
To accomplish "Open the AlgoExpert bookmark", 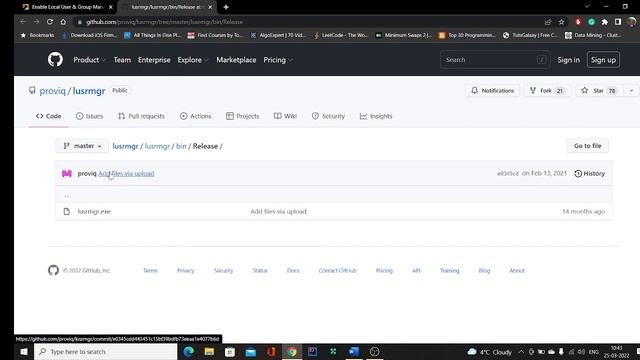I will tap(278, 36).
